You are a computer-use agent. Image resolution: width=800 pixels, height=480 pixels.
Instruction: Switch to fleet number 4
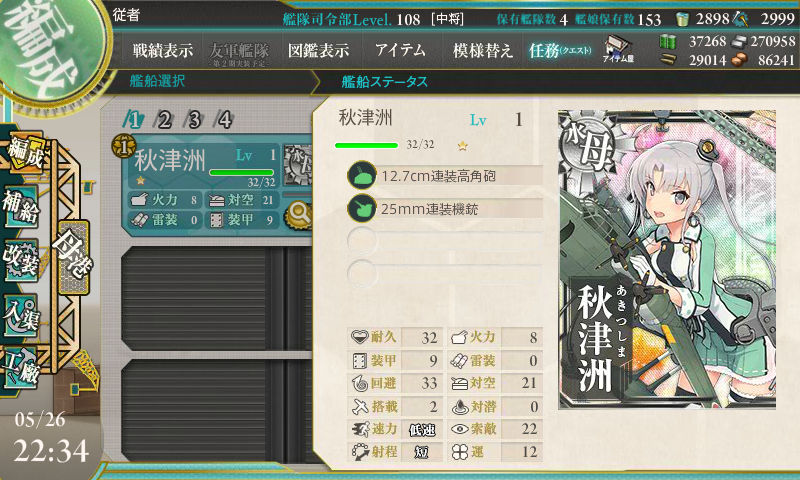click(x=224, y=120)
